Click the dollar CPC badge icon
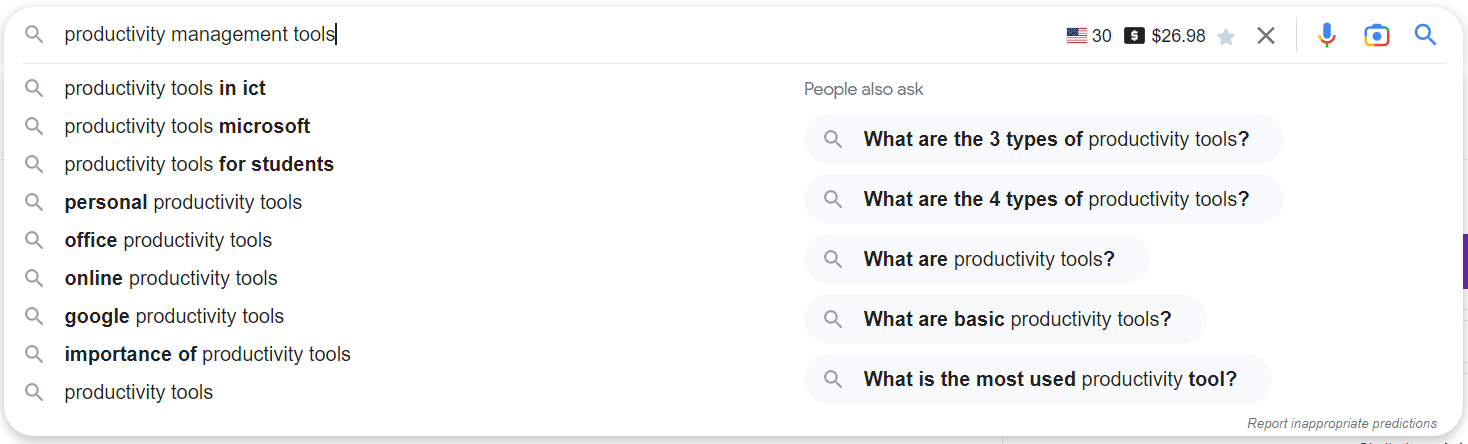 tap(1134, 36)
